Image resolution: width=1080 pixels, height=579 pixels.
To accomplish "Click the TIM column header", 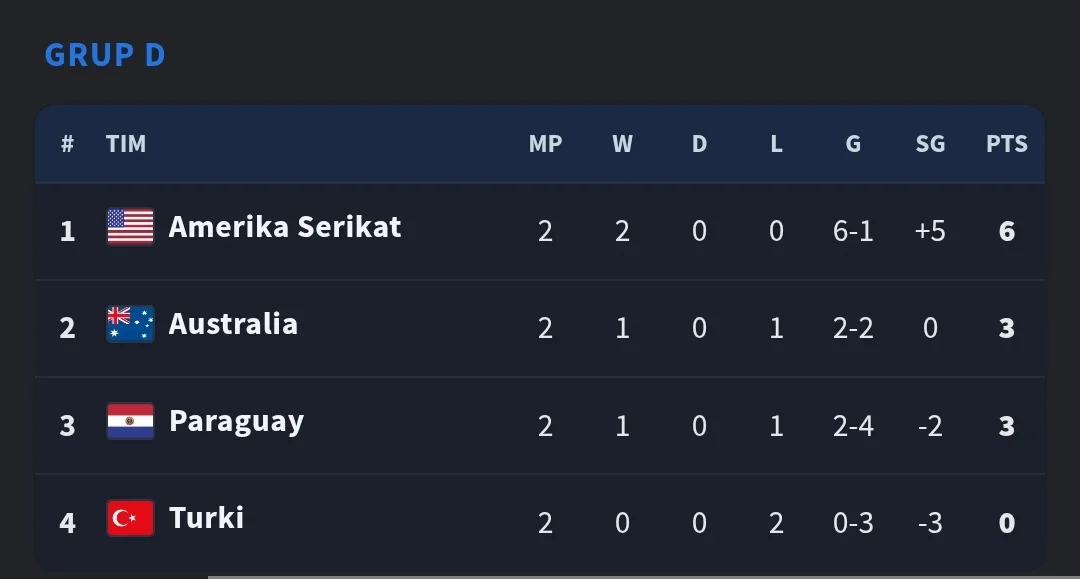I will (x=126, y=144).
